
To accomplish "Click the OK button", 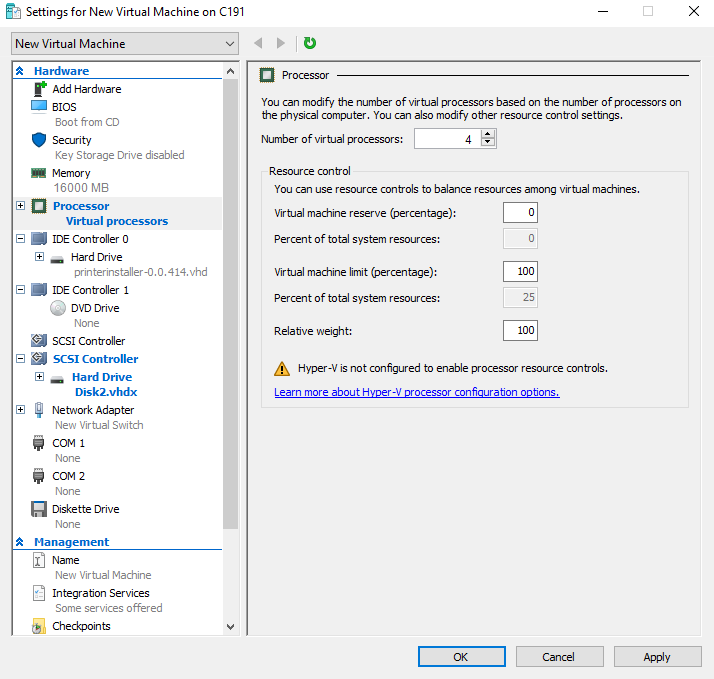I will 462,657.
